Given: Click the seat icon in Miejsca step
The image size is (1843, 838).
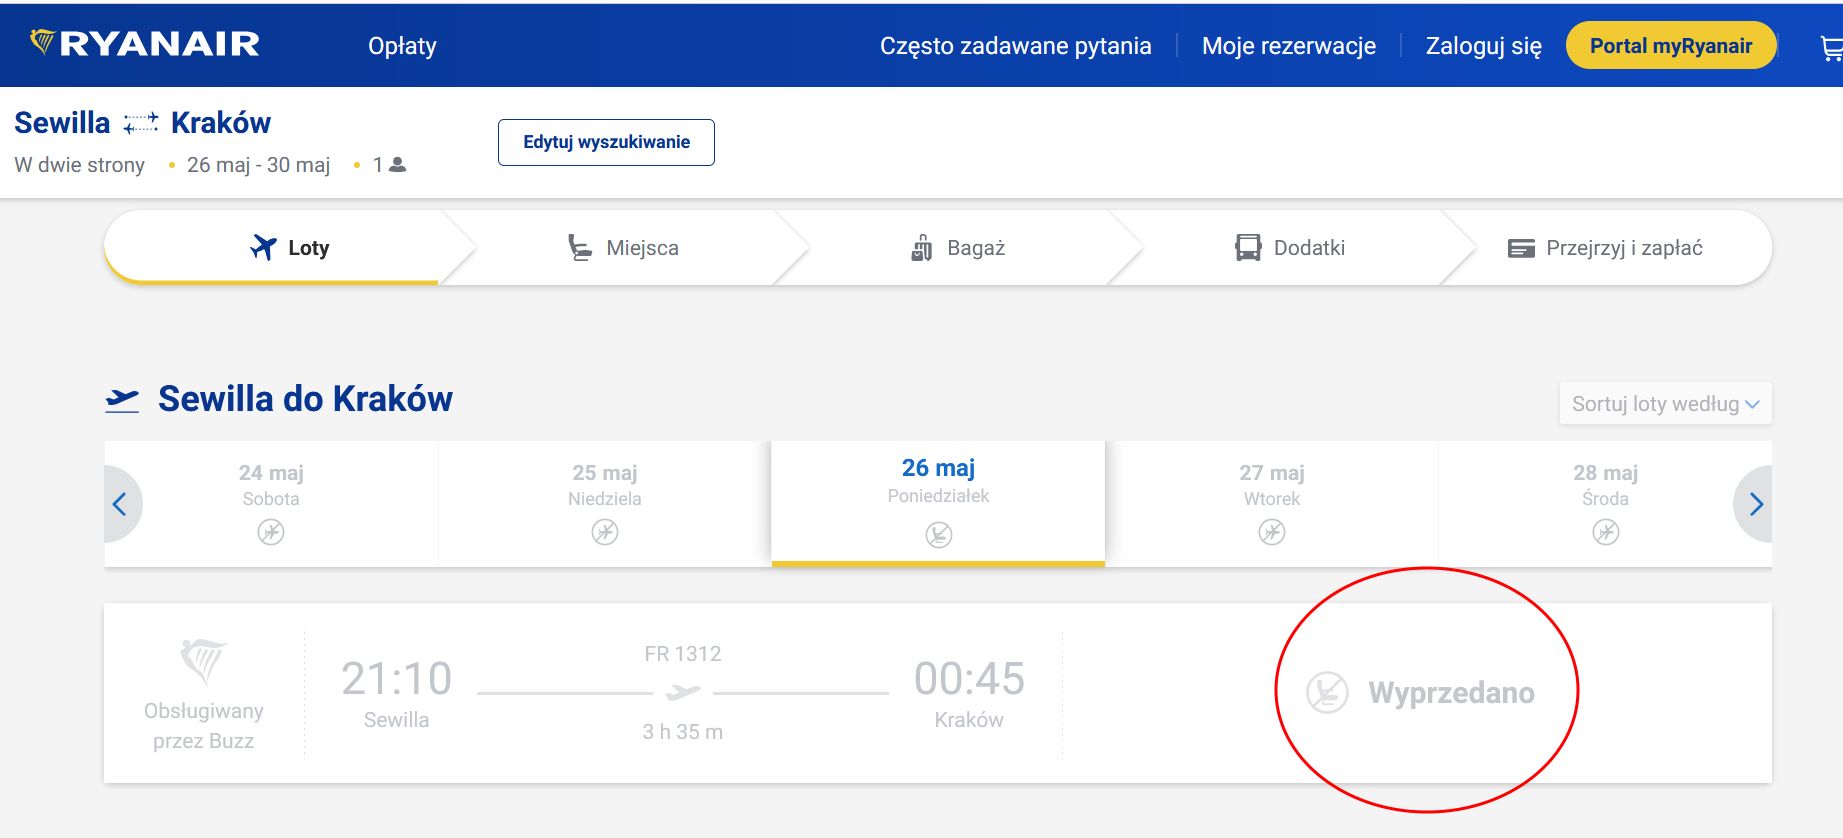Looking at the screenshot, I should tap(580, 247).
